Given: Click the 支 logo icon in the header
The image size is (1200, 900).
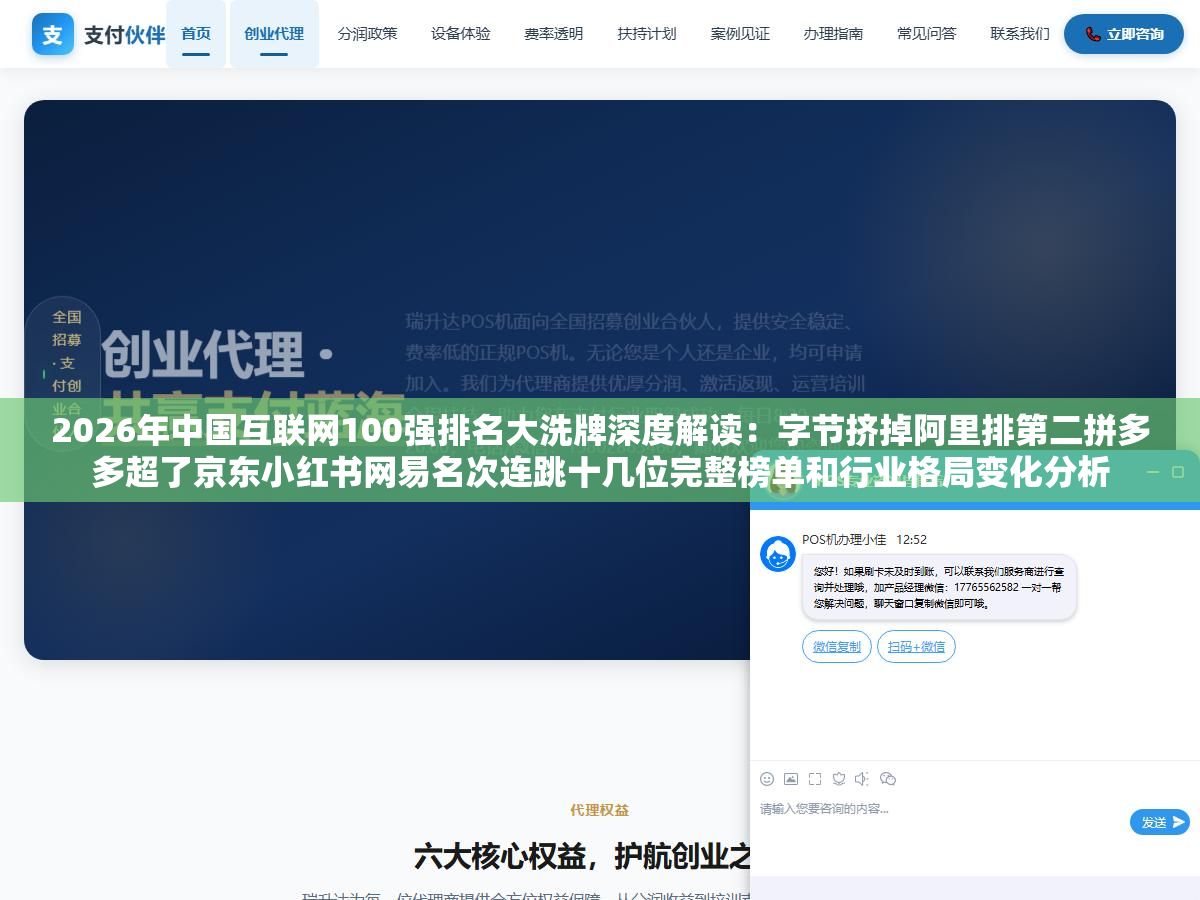Looking at the screenshot, I should click(x=53, y=34).
